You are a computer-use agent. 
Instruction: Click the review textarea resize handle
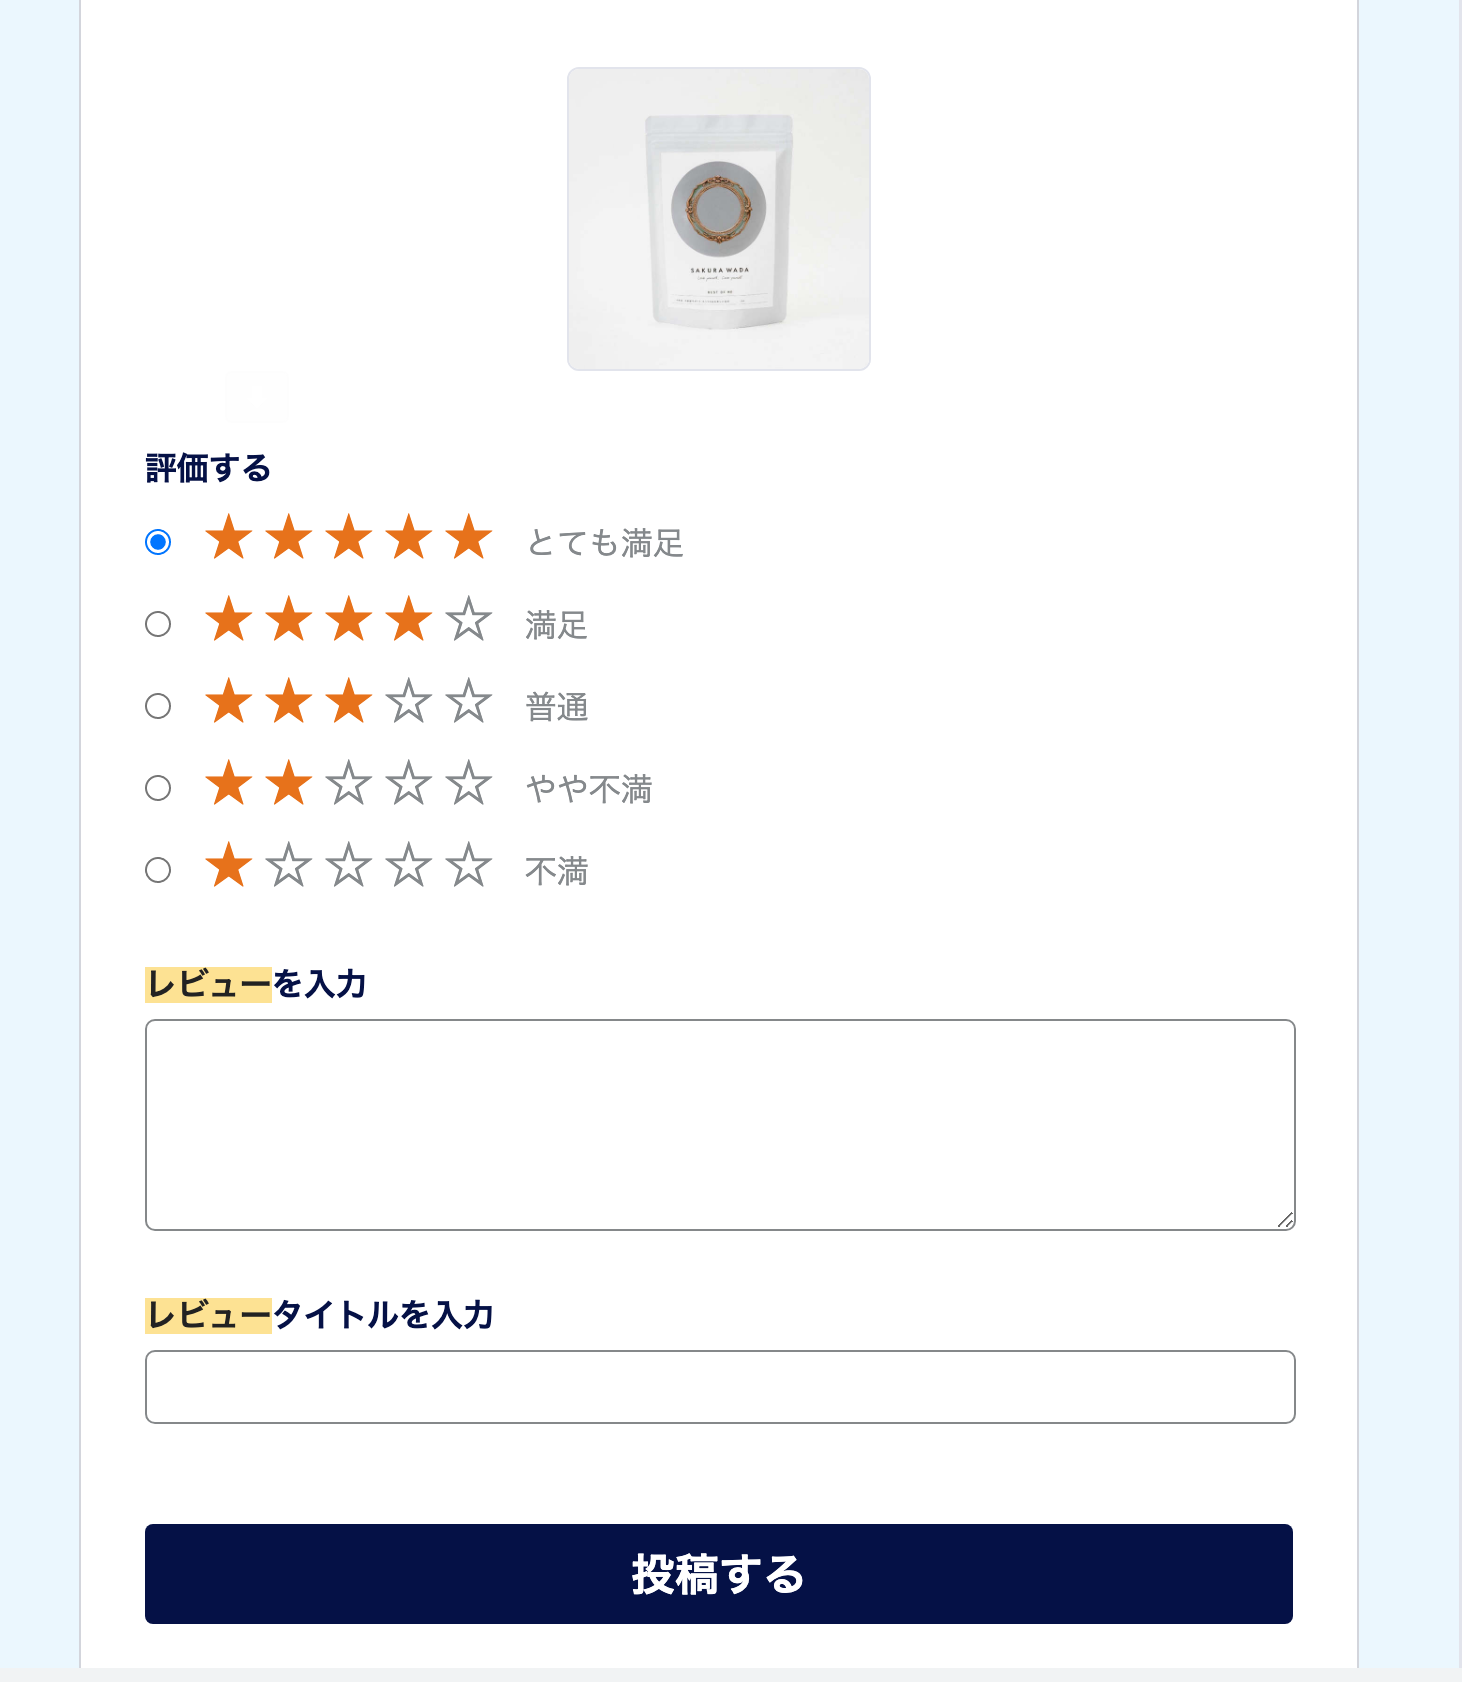(1286, 1220)
